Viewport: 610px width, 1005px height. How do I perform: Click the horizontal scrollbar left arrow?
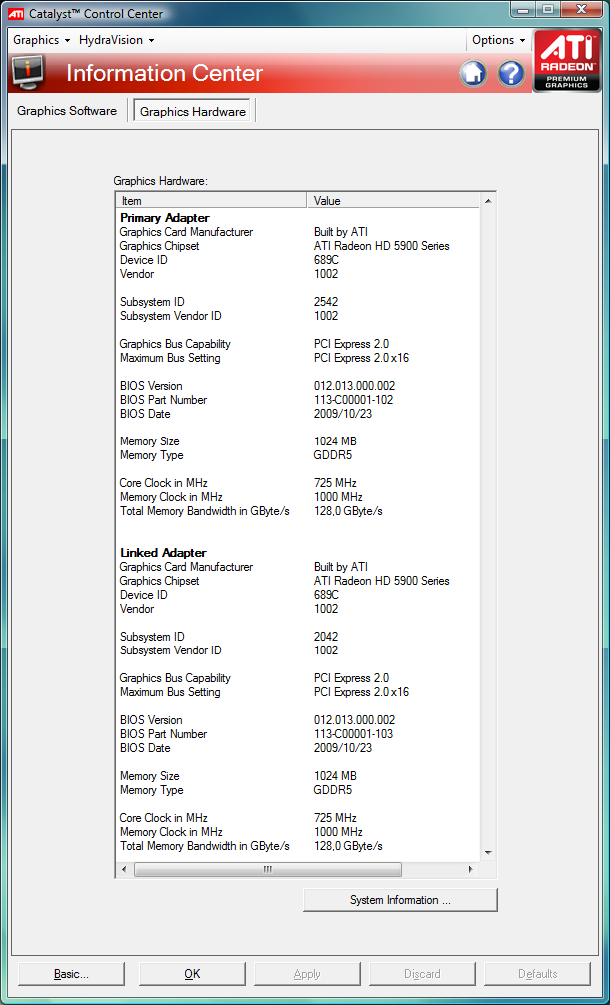tap(124, 870)
